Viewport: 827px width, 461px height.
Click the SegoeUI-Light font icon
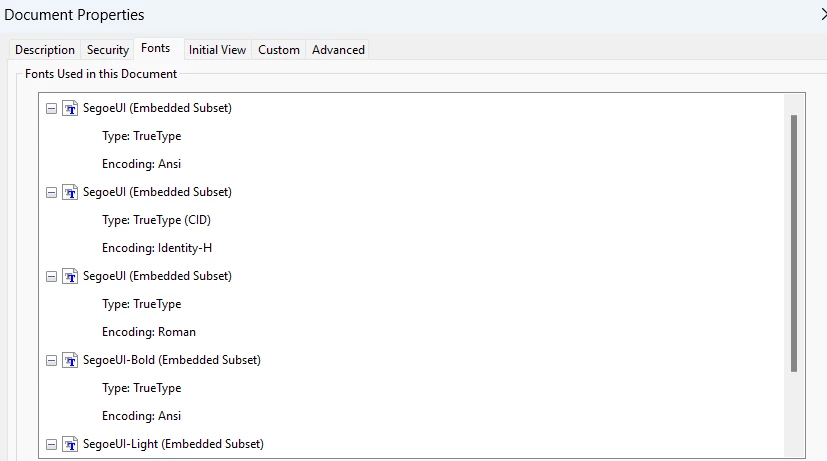(x=70, y=444)
